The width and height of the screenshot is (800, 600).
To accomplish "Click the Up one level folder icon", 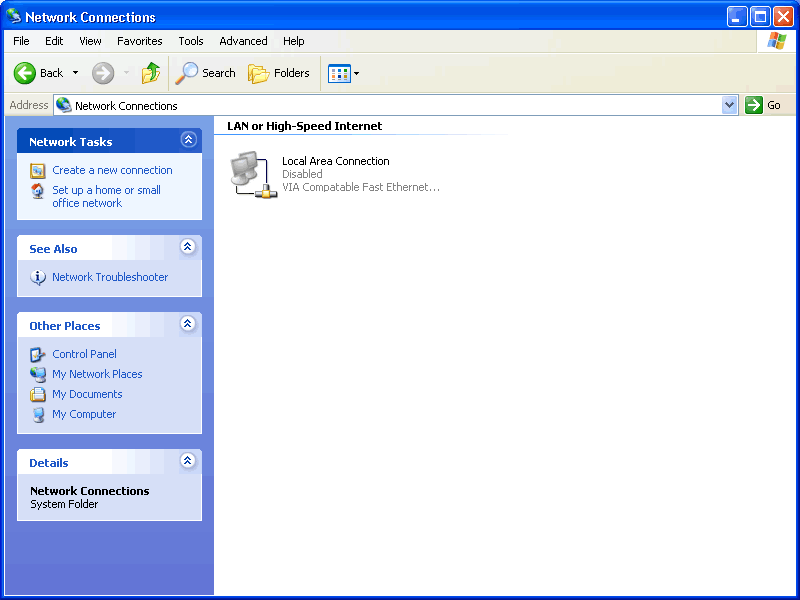I will (x=151, y=73).
